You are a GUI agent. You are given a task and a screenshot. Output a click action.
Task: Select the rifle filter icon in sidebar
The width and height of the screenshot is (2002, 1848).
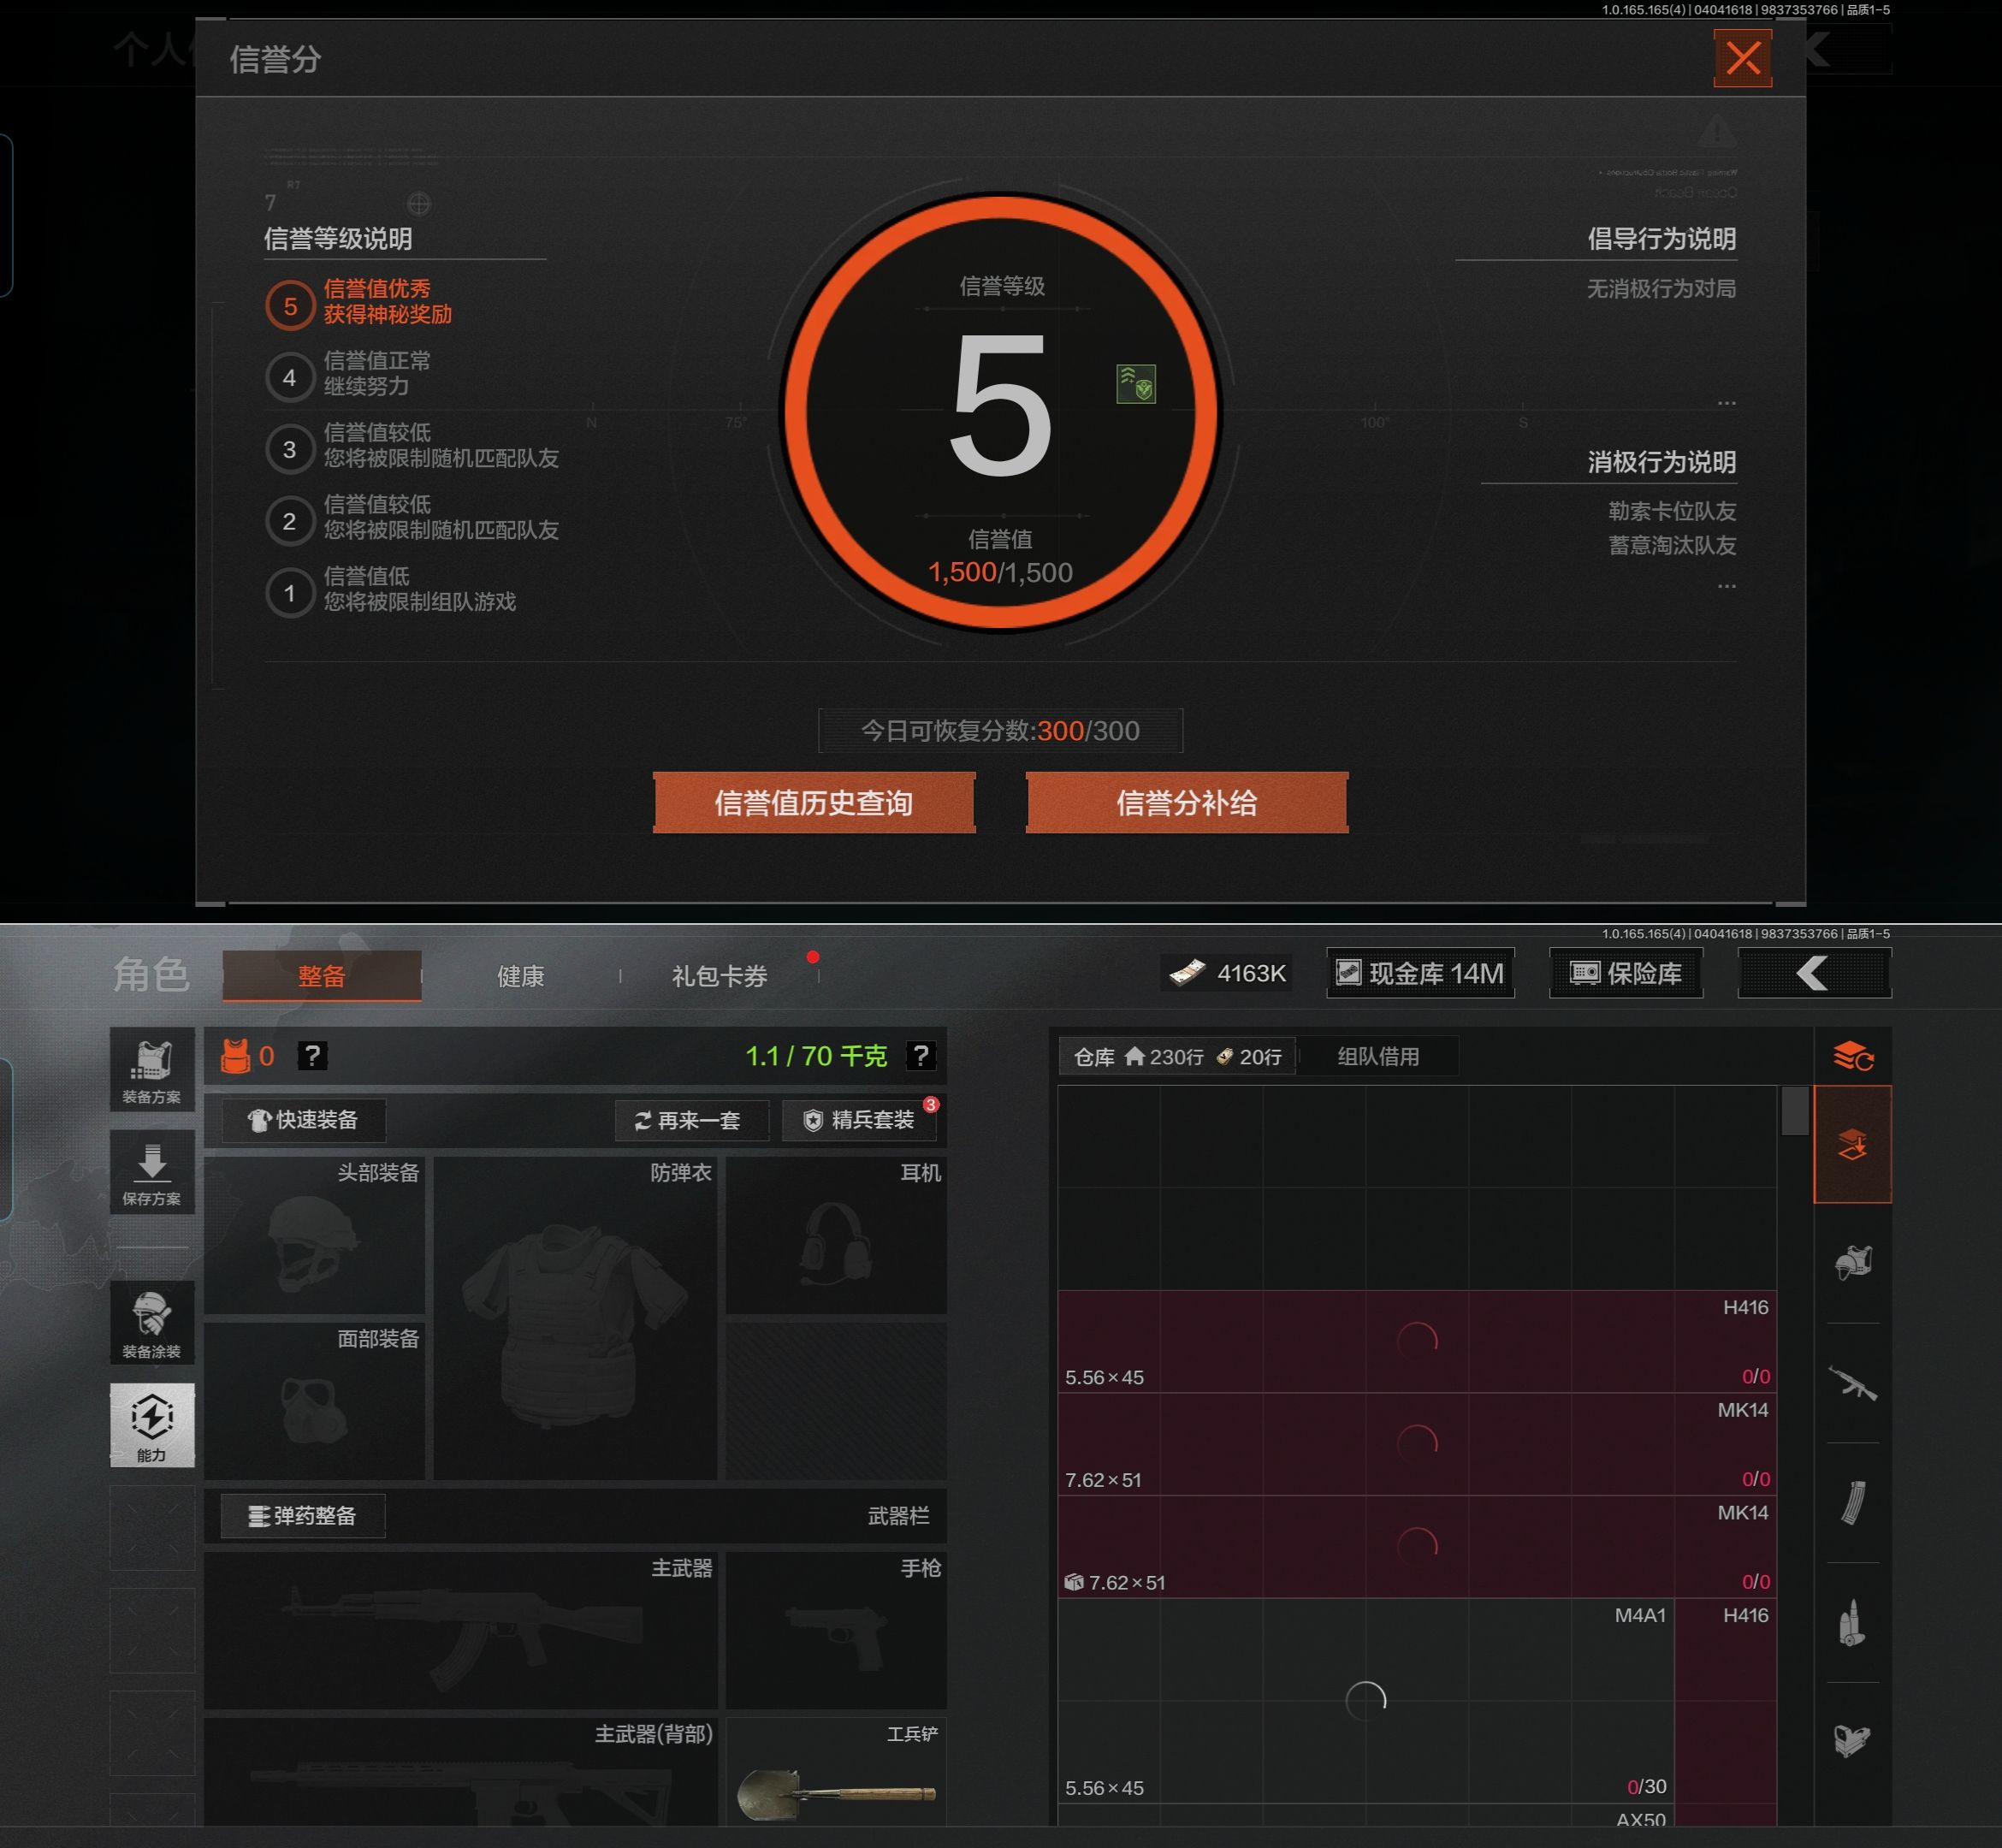(x=1852, y=1384)
